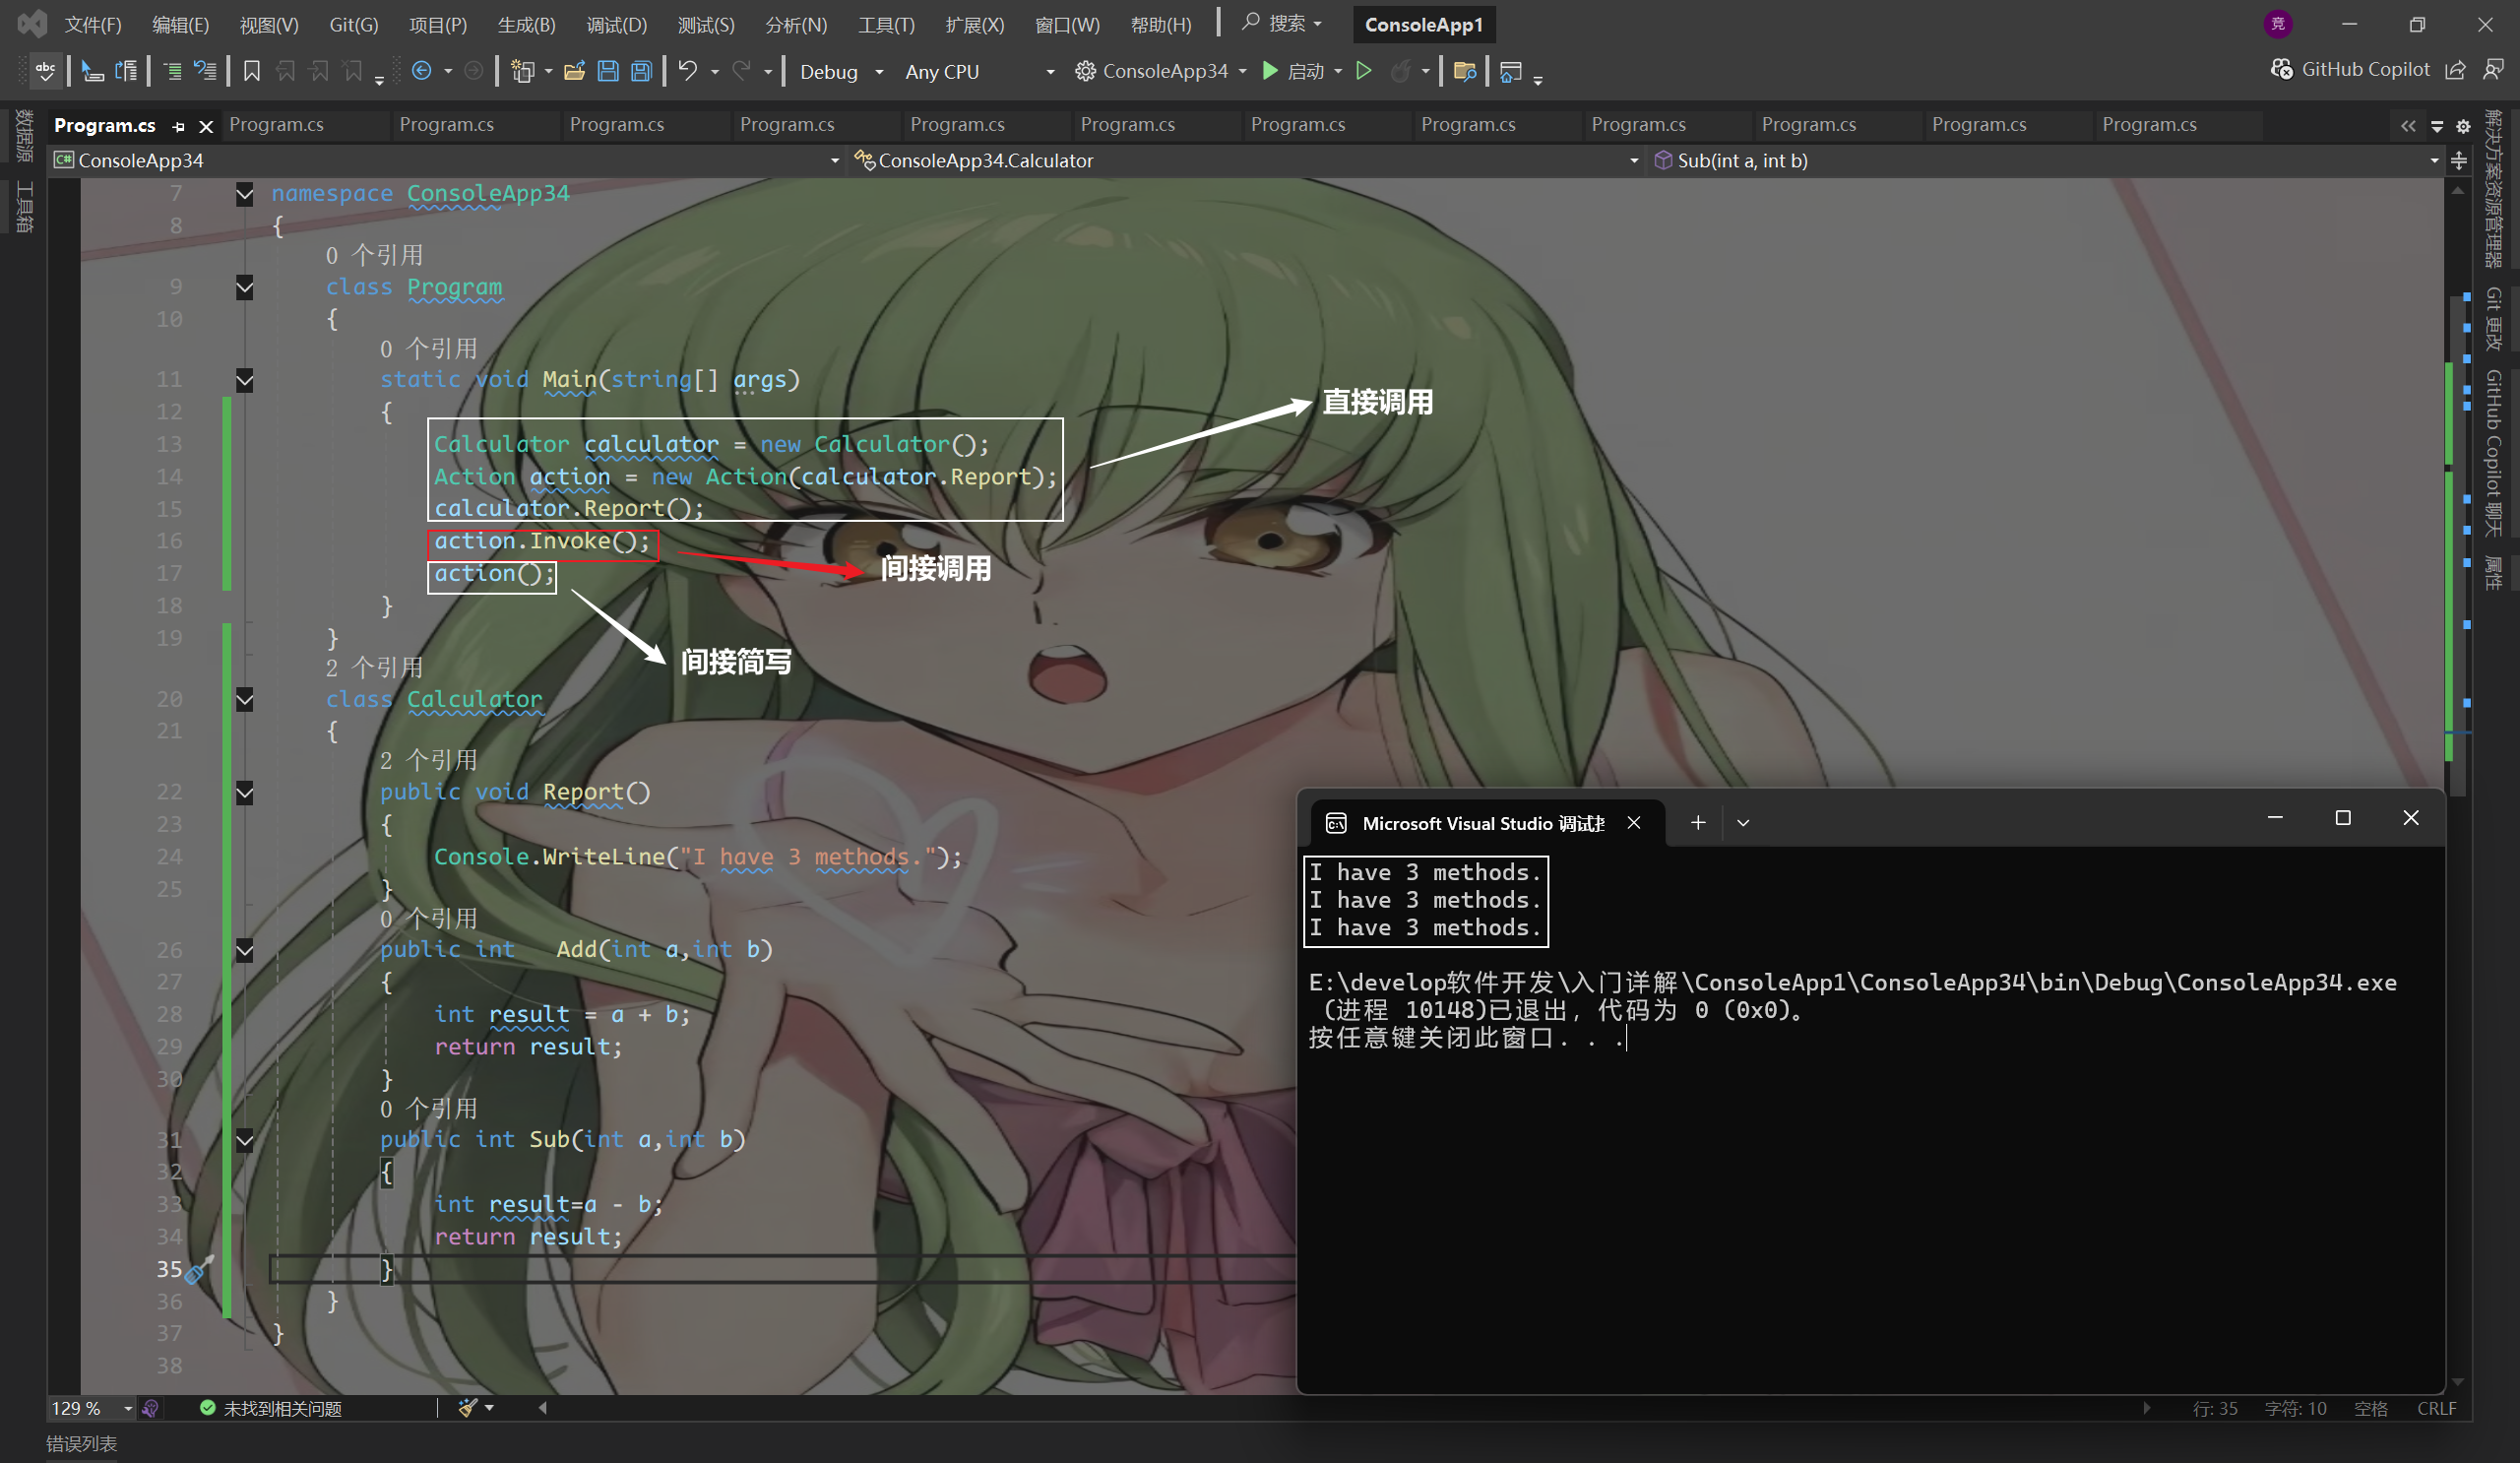Toggle the abc spell checker button
The image size is (2520, 1463).
pos(45,71)
